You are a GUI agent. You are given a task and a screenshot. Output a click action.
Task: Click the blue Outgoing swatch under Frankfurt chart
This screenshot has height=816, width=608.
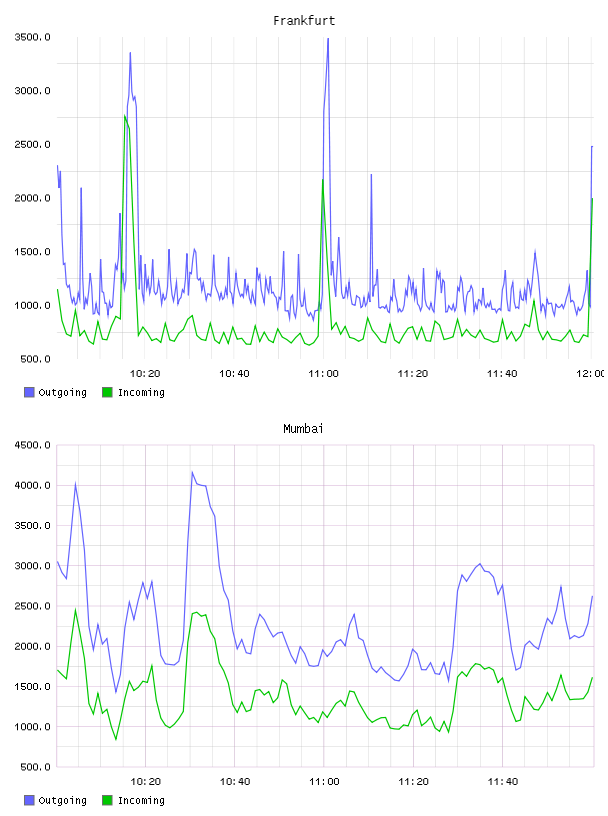point(29,392)
